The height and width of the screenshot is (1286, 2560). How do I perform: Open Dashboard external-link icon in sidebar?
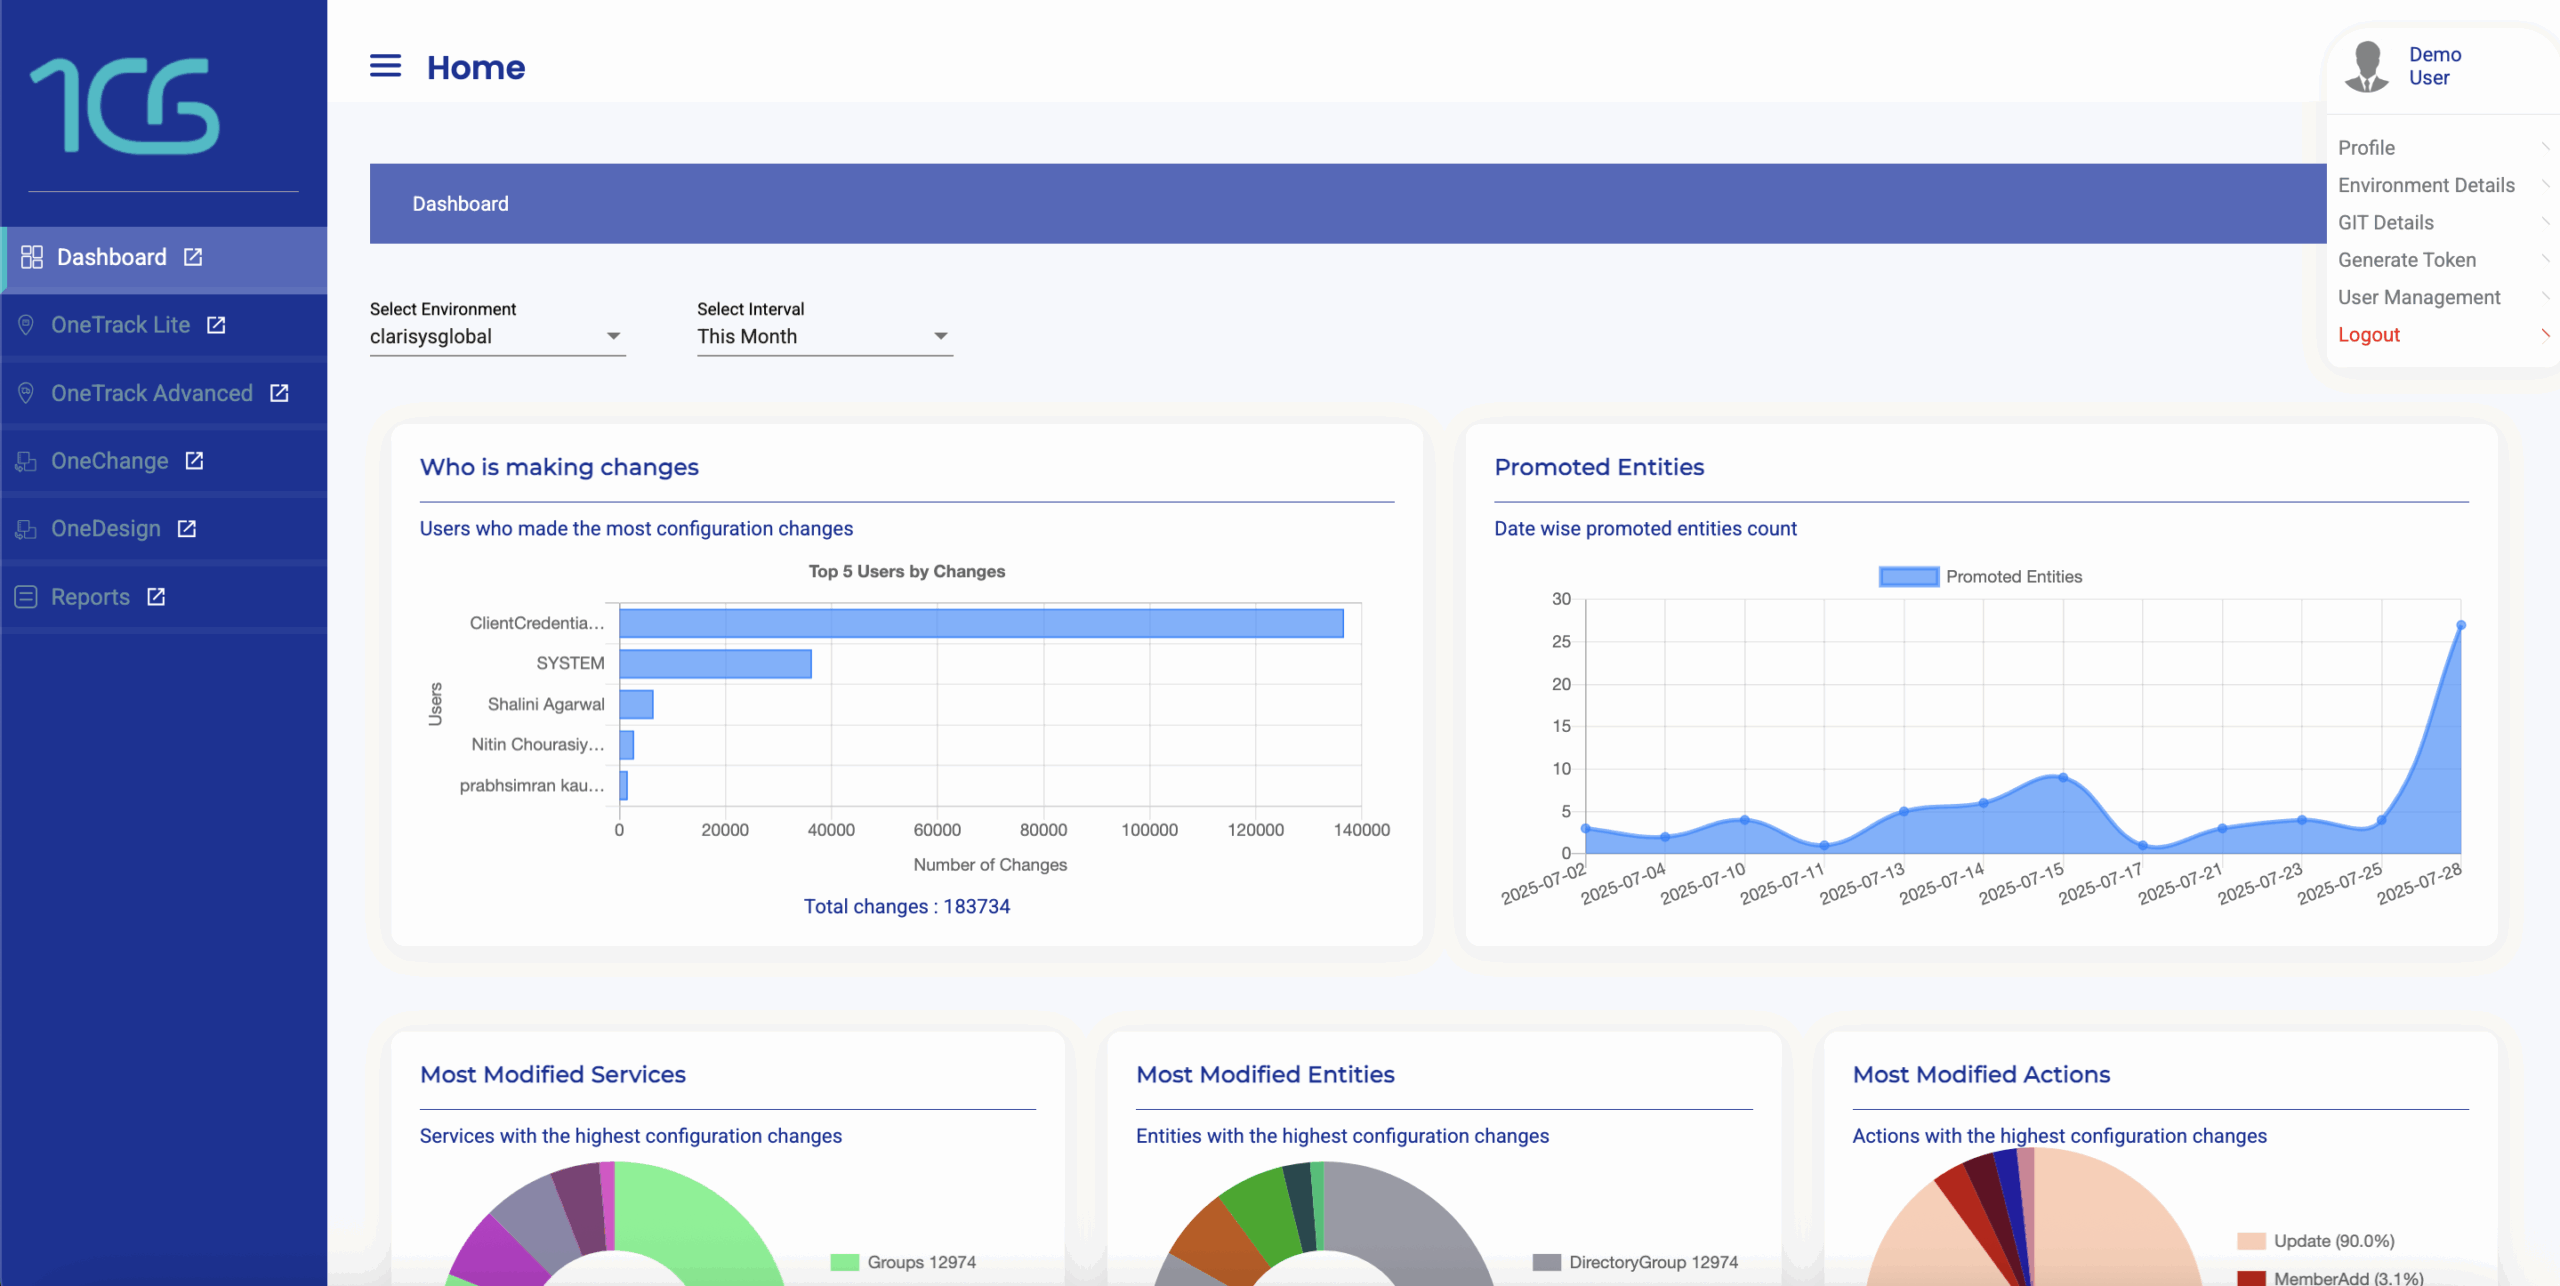[193, 257]
